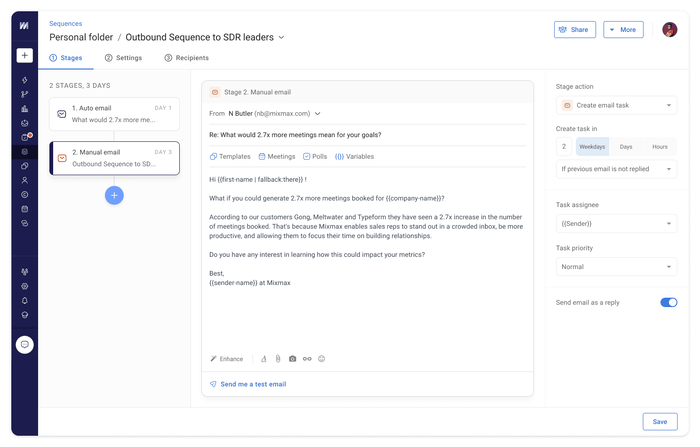Add a new stage with blue plus
700x447 pixels.
(114, 195)
